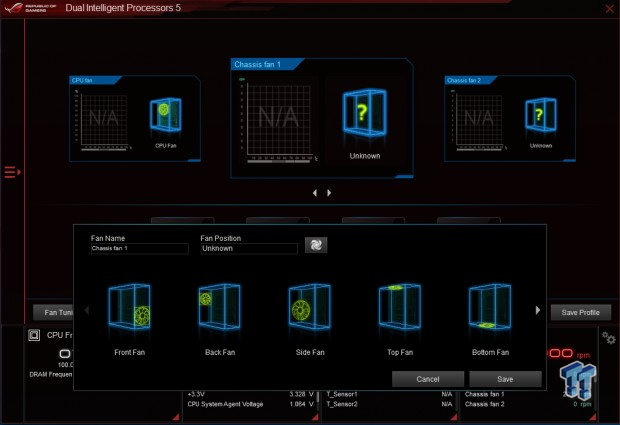Go to previous fan card
Image resolution: width=620 pixels, height=425 pixels.
[315, 193]
